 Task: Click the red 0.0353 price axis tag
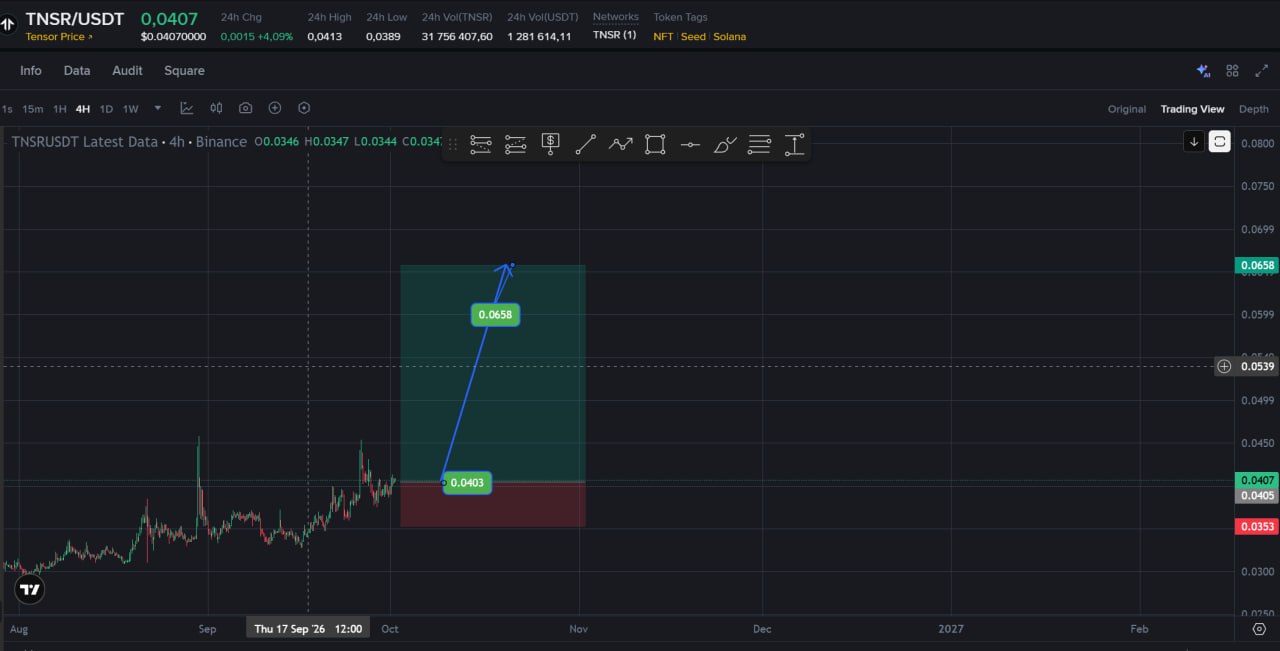coord(1257,527)
